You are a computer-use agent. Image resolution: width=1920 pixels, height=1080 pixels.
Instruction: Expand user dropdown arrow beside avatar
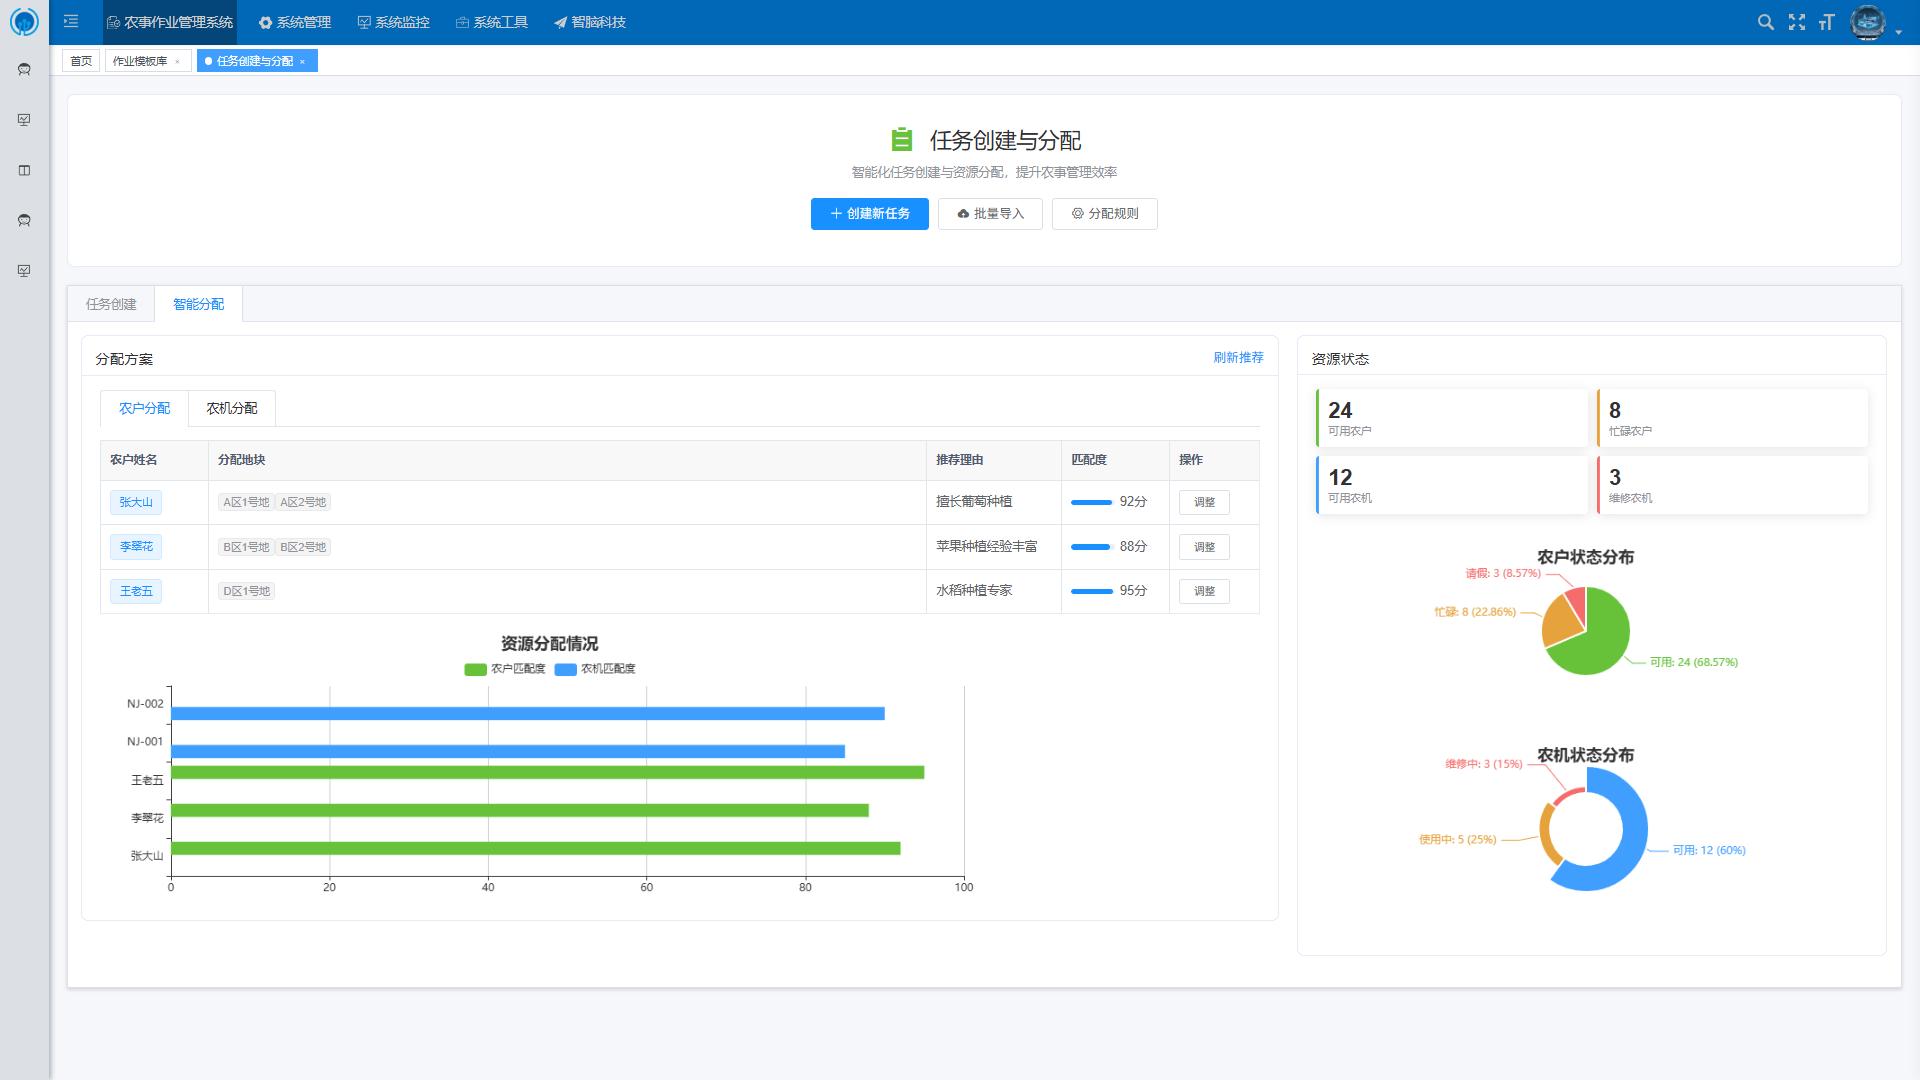click(x=1898, y=32)
